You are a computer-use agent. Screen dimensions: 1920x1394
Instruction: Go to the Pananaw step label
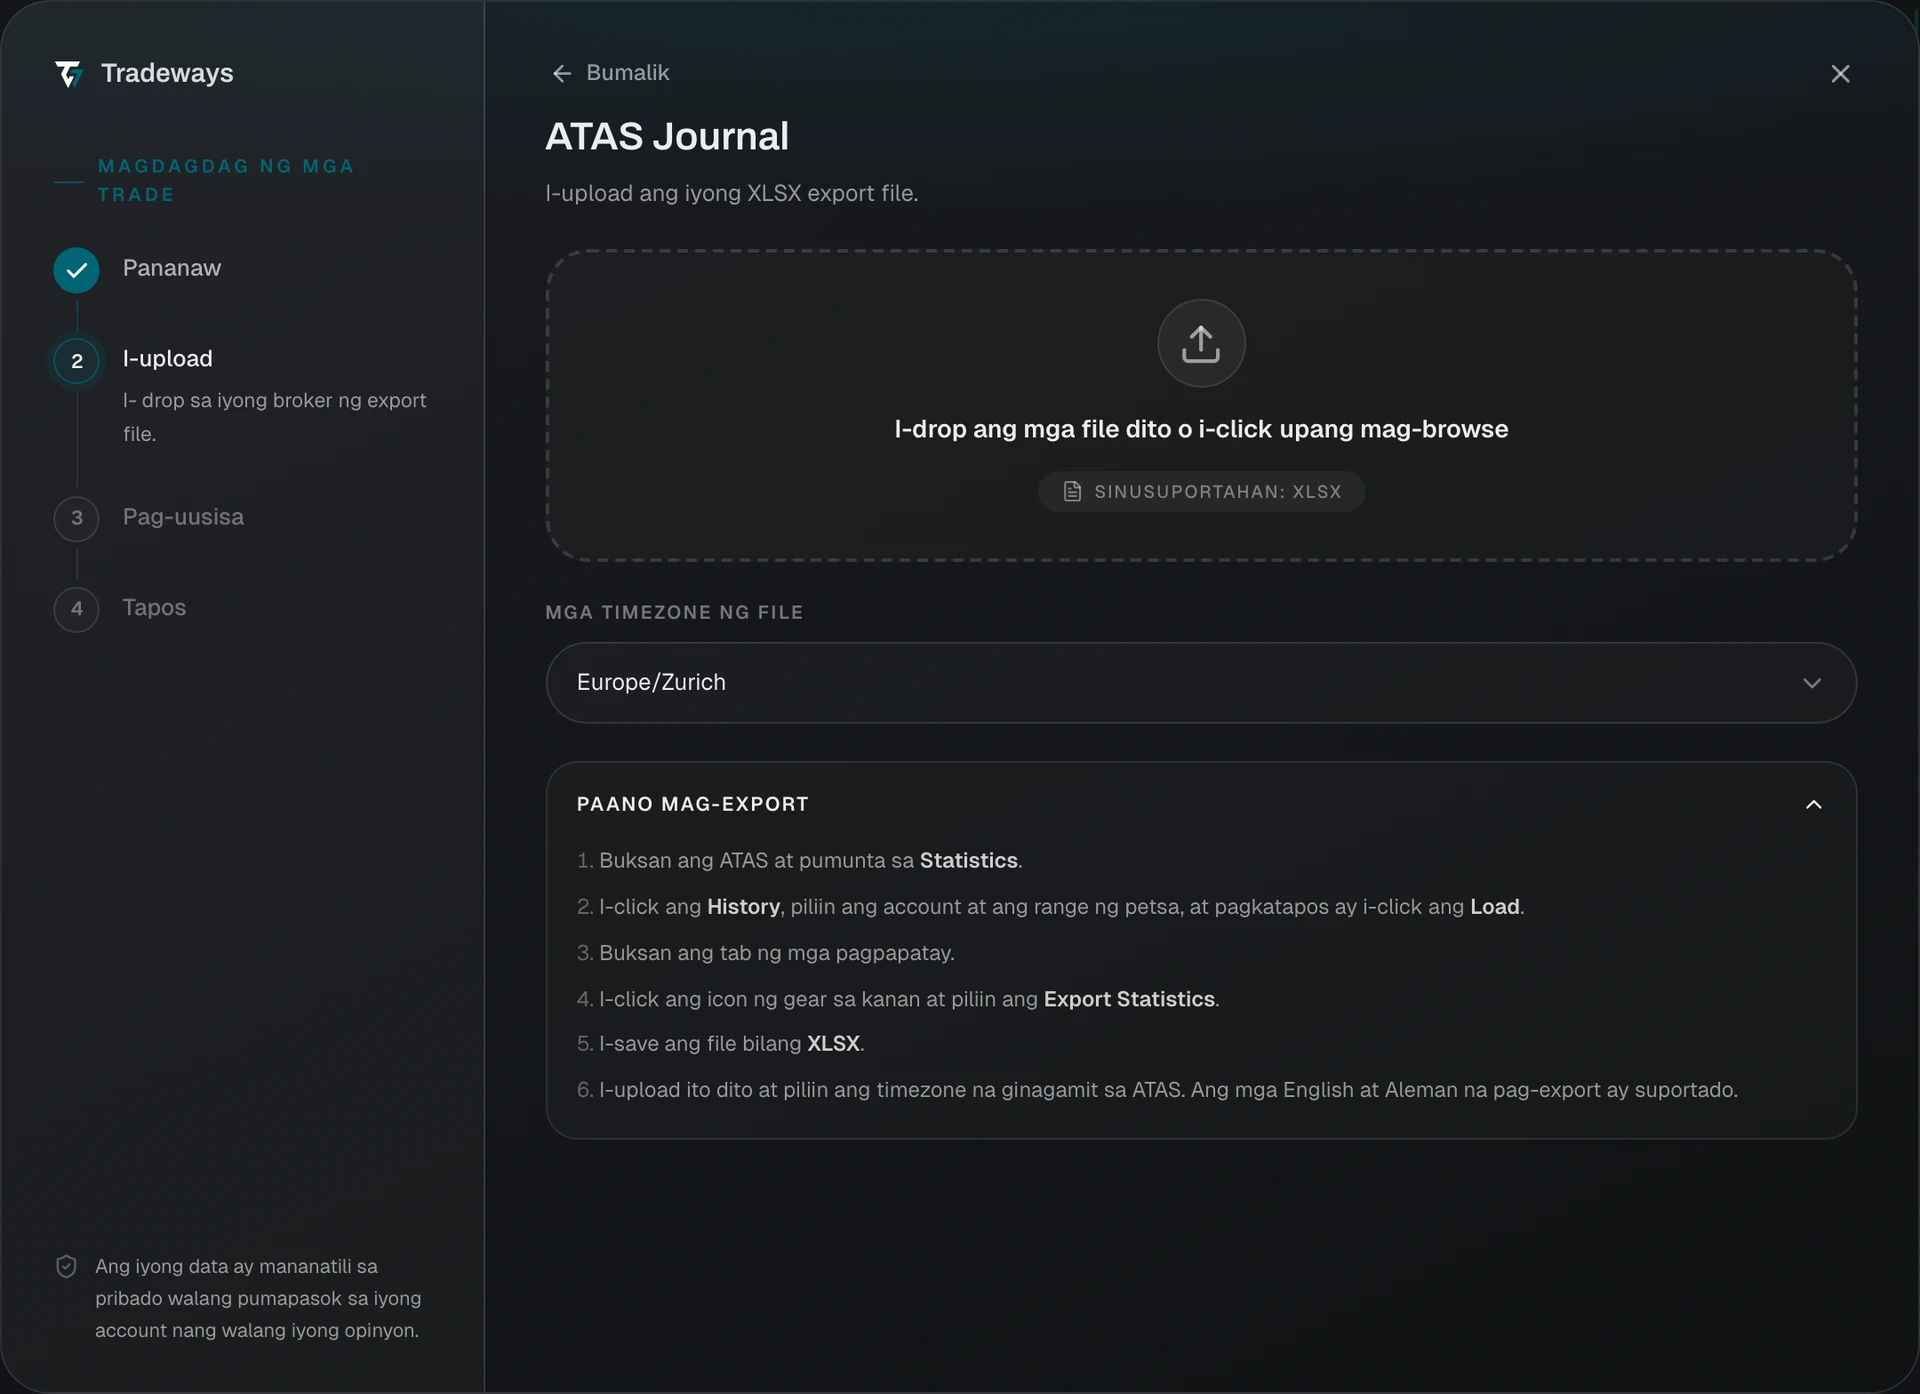click(x=172, y=268)
